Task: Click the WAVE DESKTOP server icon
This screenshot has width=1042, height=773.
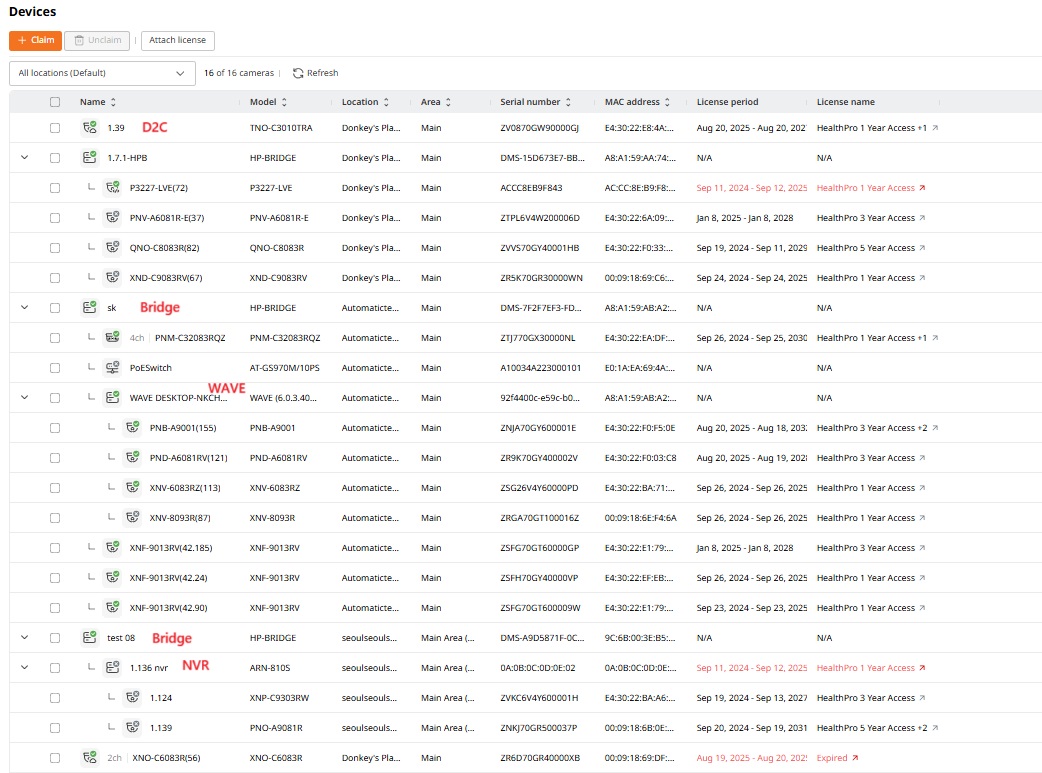Action: [x=112, y=398]
